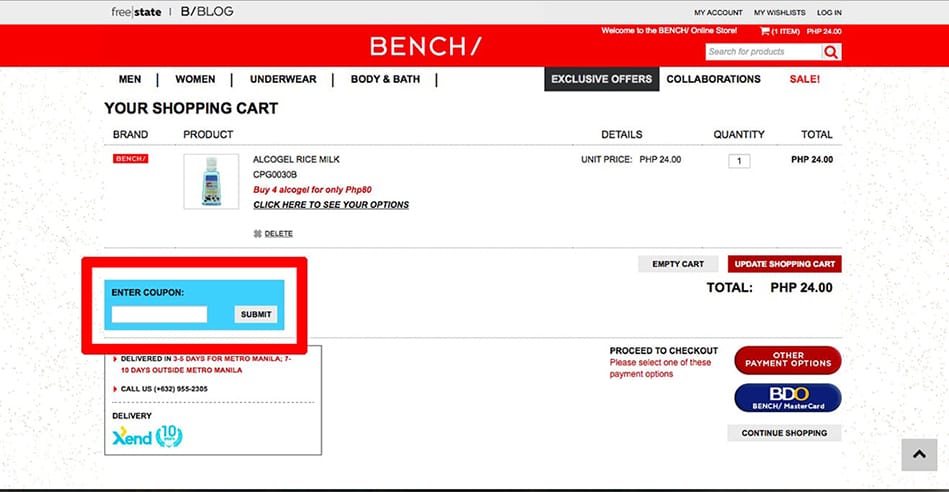
Task: Click the Buy 4 alcogel promo text
Action: [x=312, y=190]
